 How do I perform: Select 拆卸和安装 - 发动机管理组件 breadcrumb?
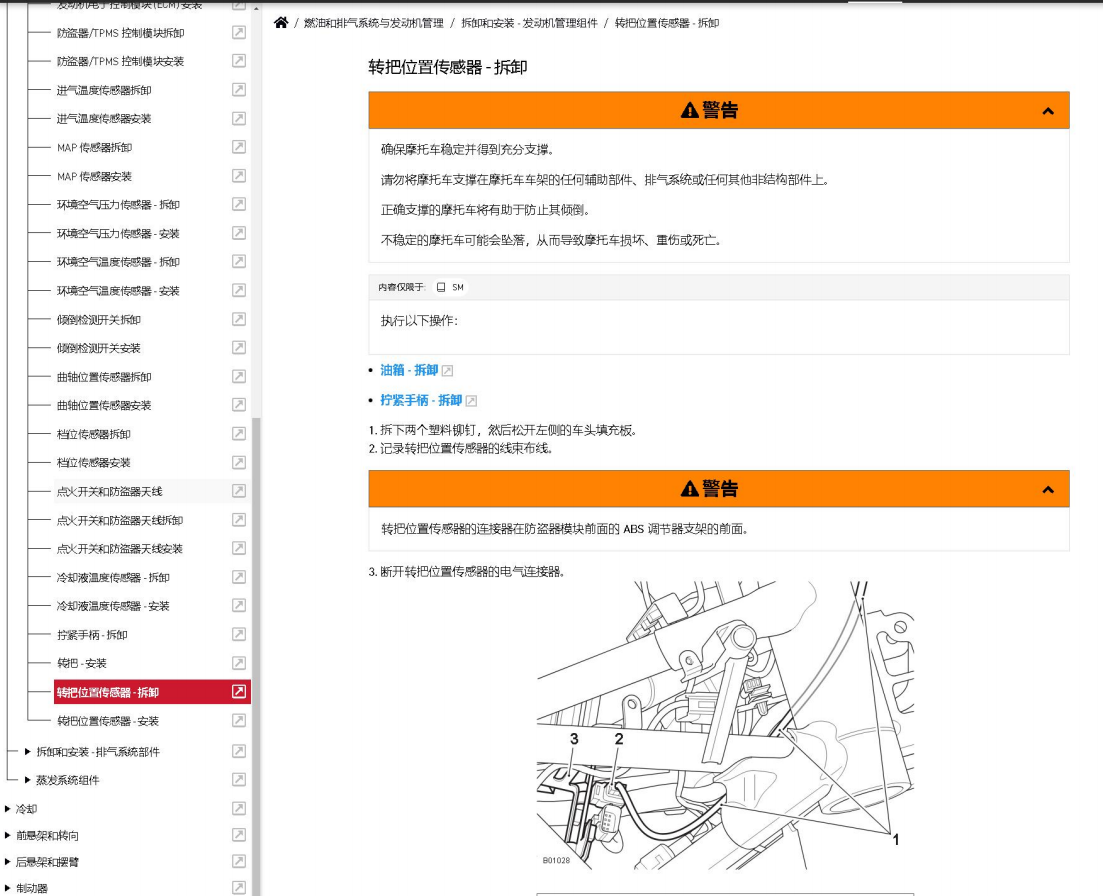pyautogui.click(x=529, y=23)
